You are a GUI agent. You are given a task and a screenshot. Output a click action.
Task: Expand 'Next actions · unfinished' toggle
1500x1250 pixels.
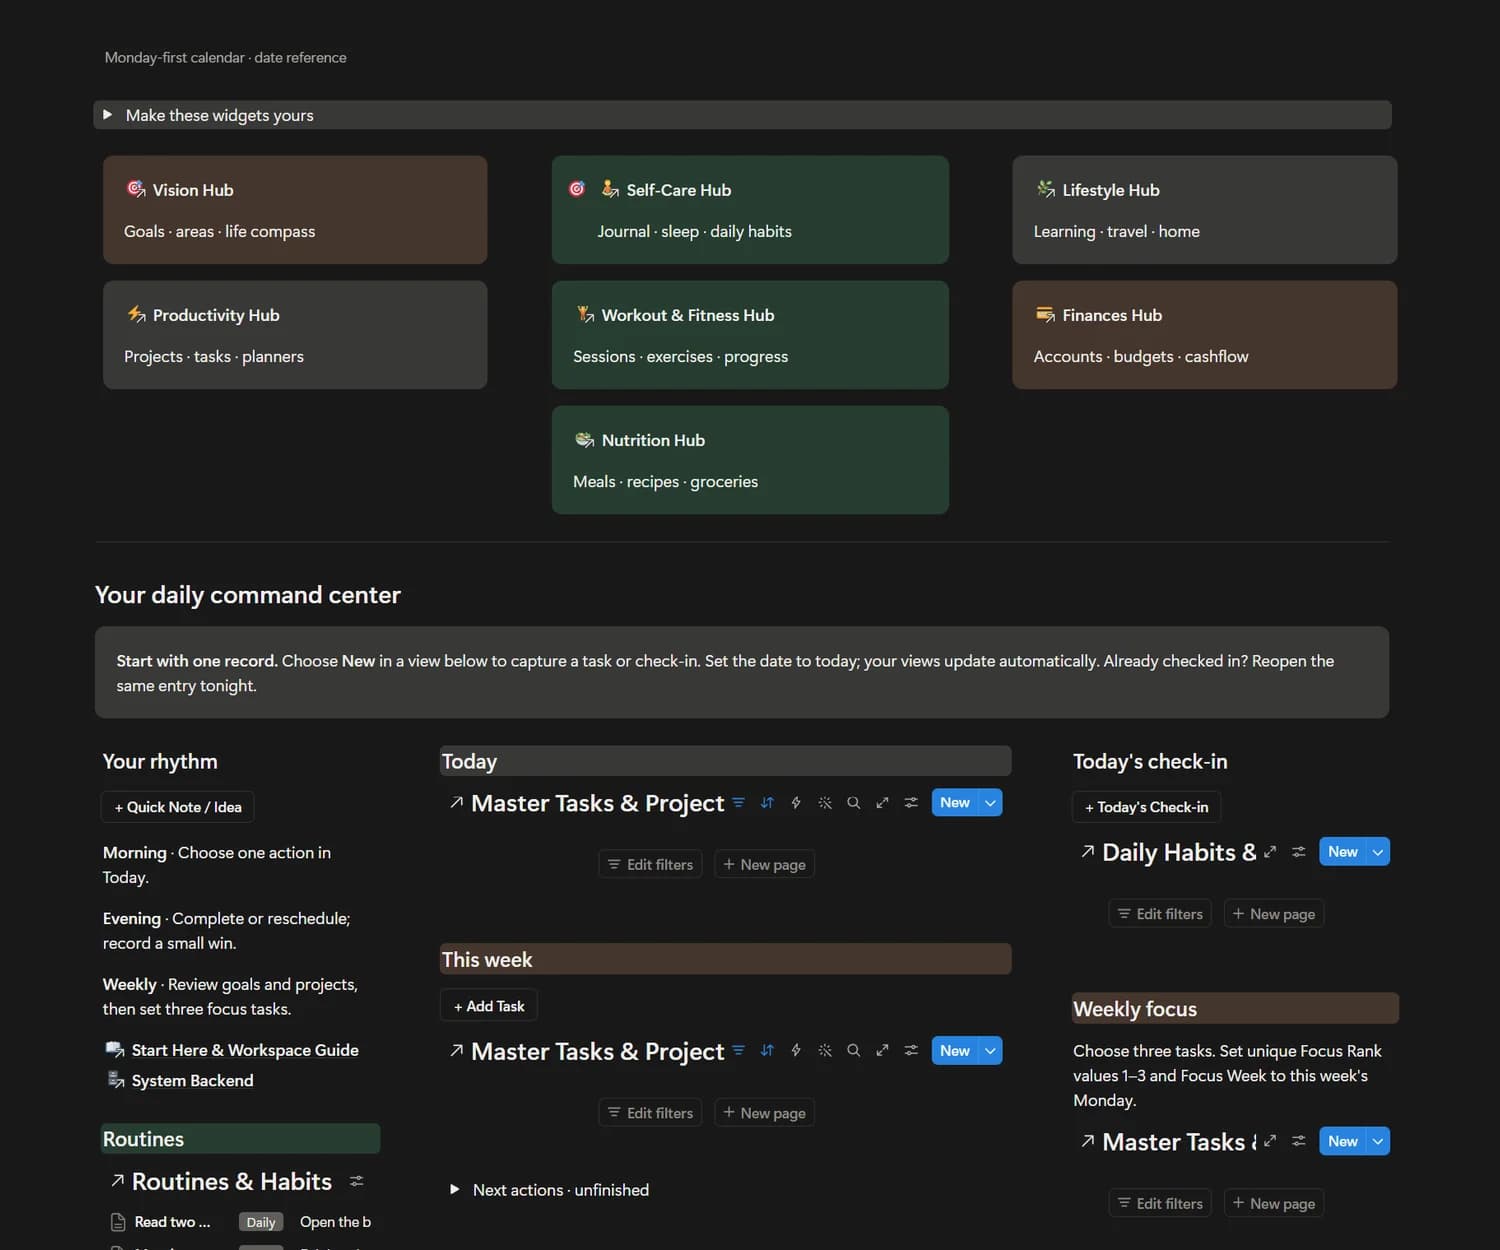pos(454,1190)
